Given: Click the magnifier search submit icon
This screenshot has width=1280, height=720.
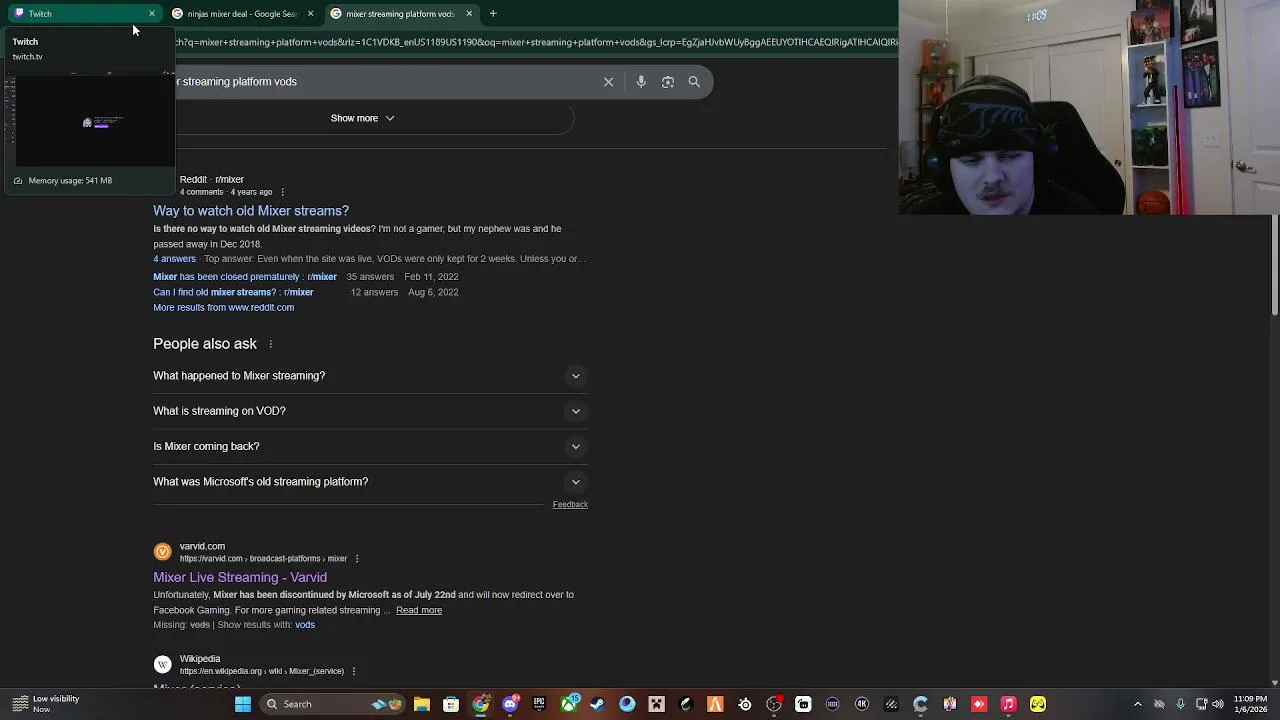Looking at the screenshot, I should [694, 82].
